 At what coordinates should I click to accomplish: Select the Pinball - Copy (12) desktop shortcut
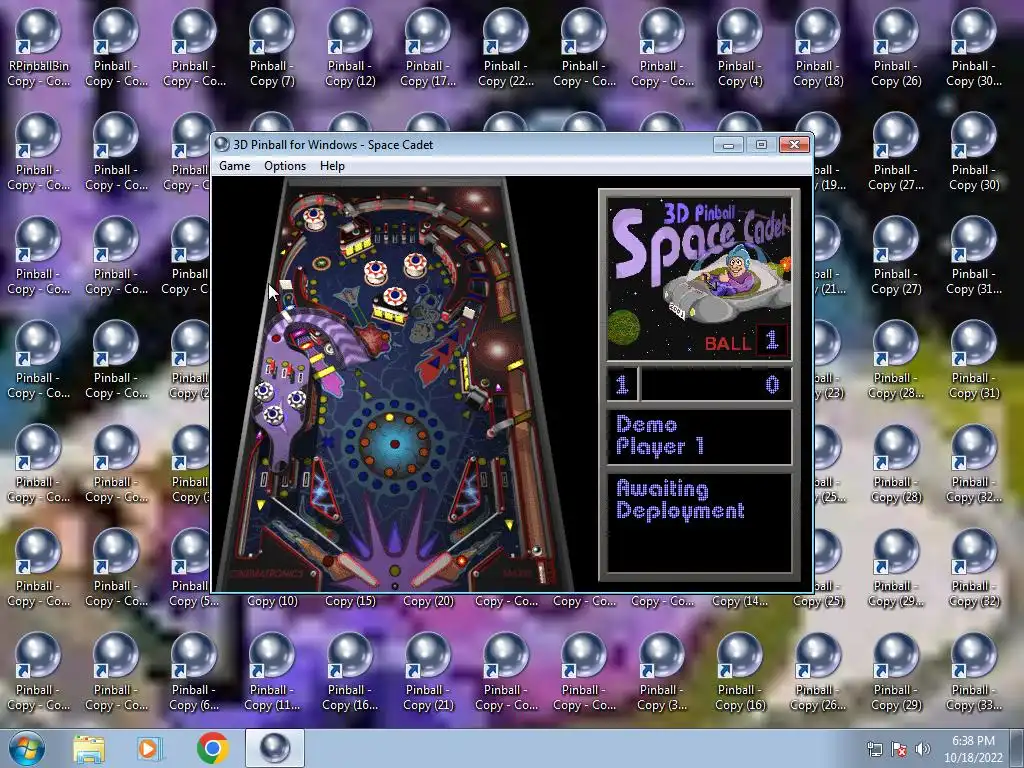(x=350, y=49)
